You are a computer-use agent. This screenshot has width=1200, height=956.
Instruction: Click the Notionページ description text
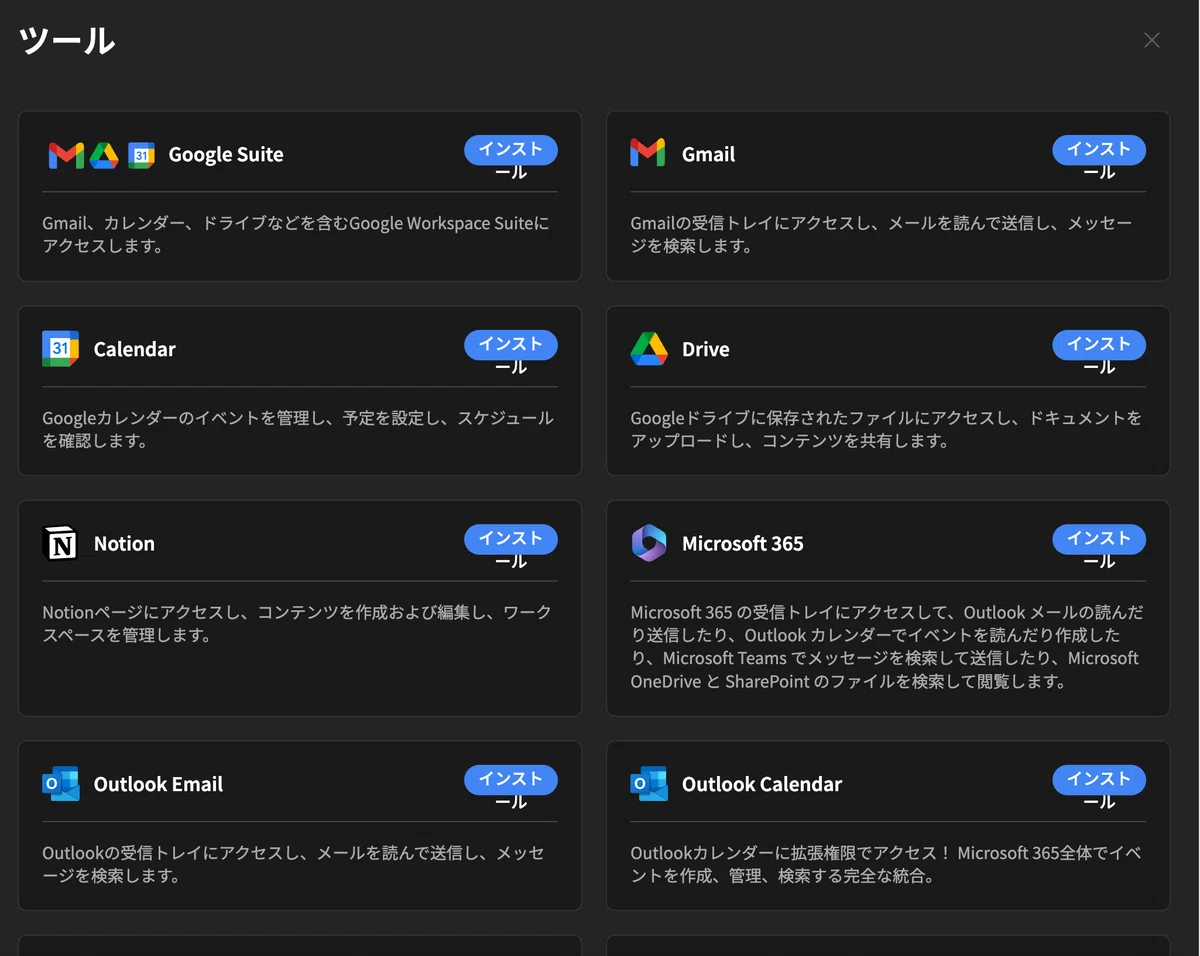(x=297, y=623)
